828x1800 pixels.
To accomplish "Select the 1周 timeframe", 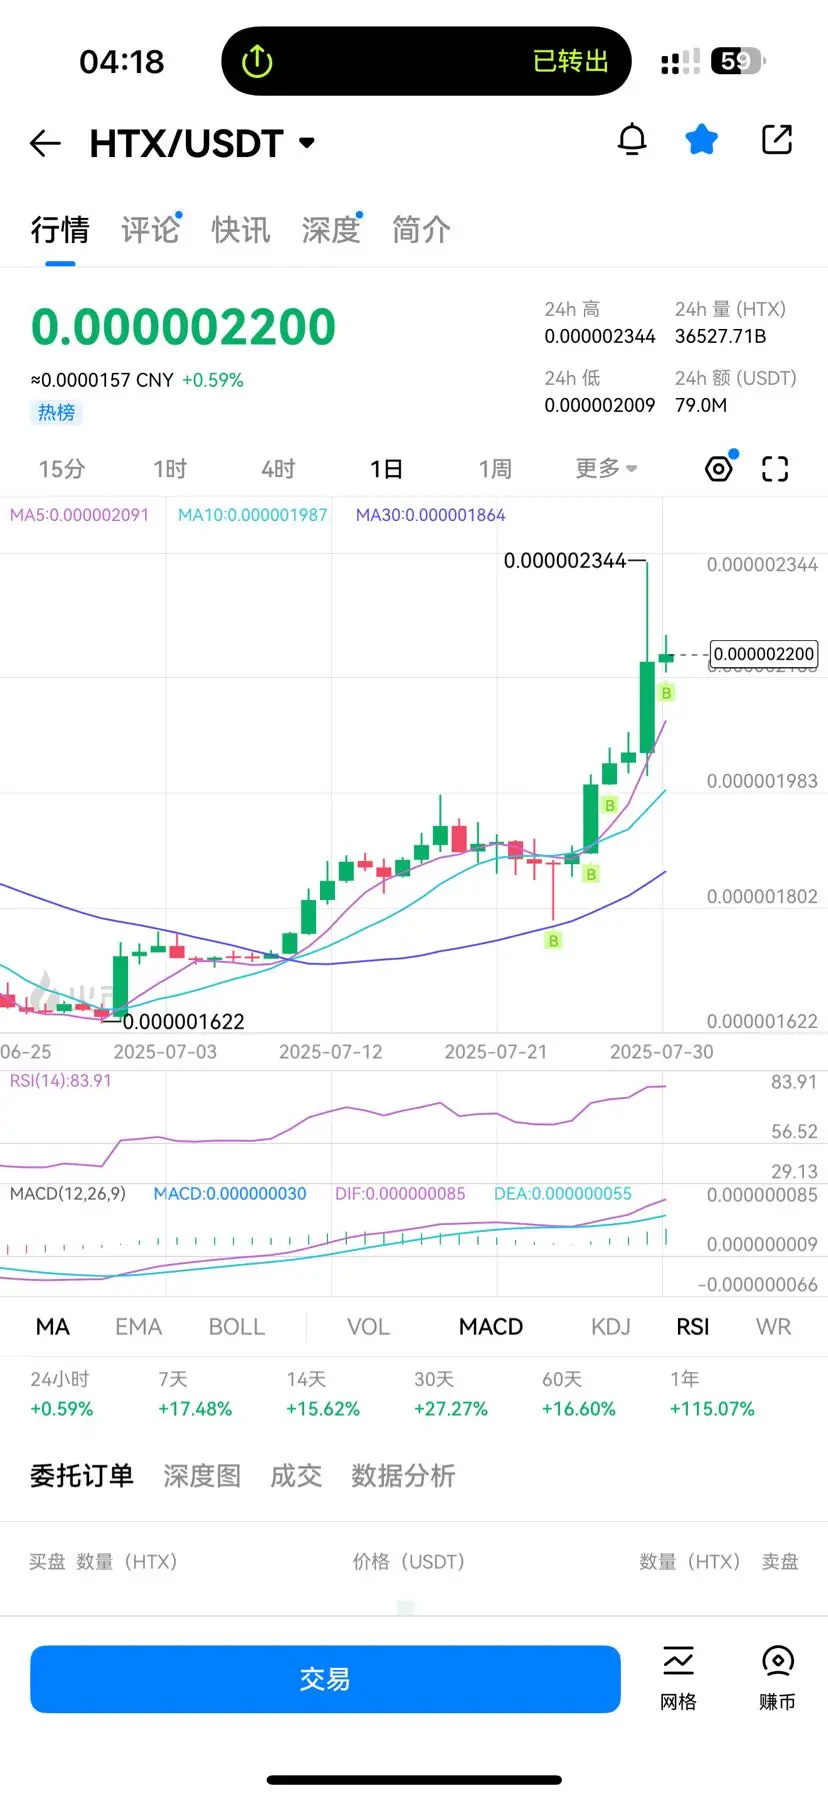I will 495,469.
